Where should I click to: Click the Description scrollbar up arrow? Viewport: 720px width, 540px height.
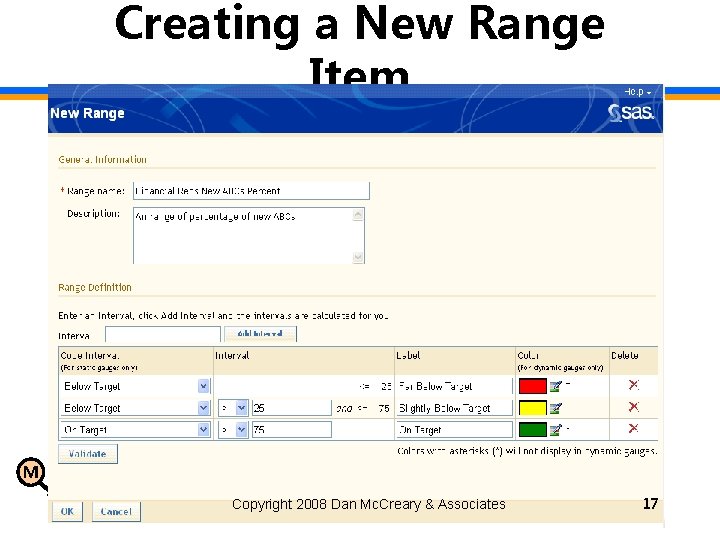tap(358, 214)
